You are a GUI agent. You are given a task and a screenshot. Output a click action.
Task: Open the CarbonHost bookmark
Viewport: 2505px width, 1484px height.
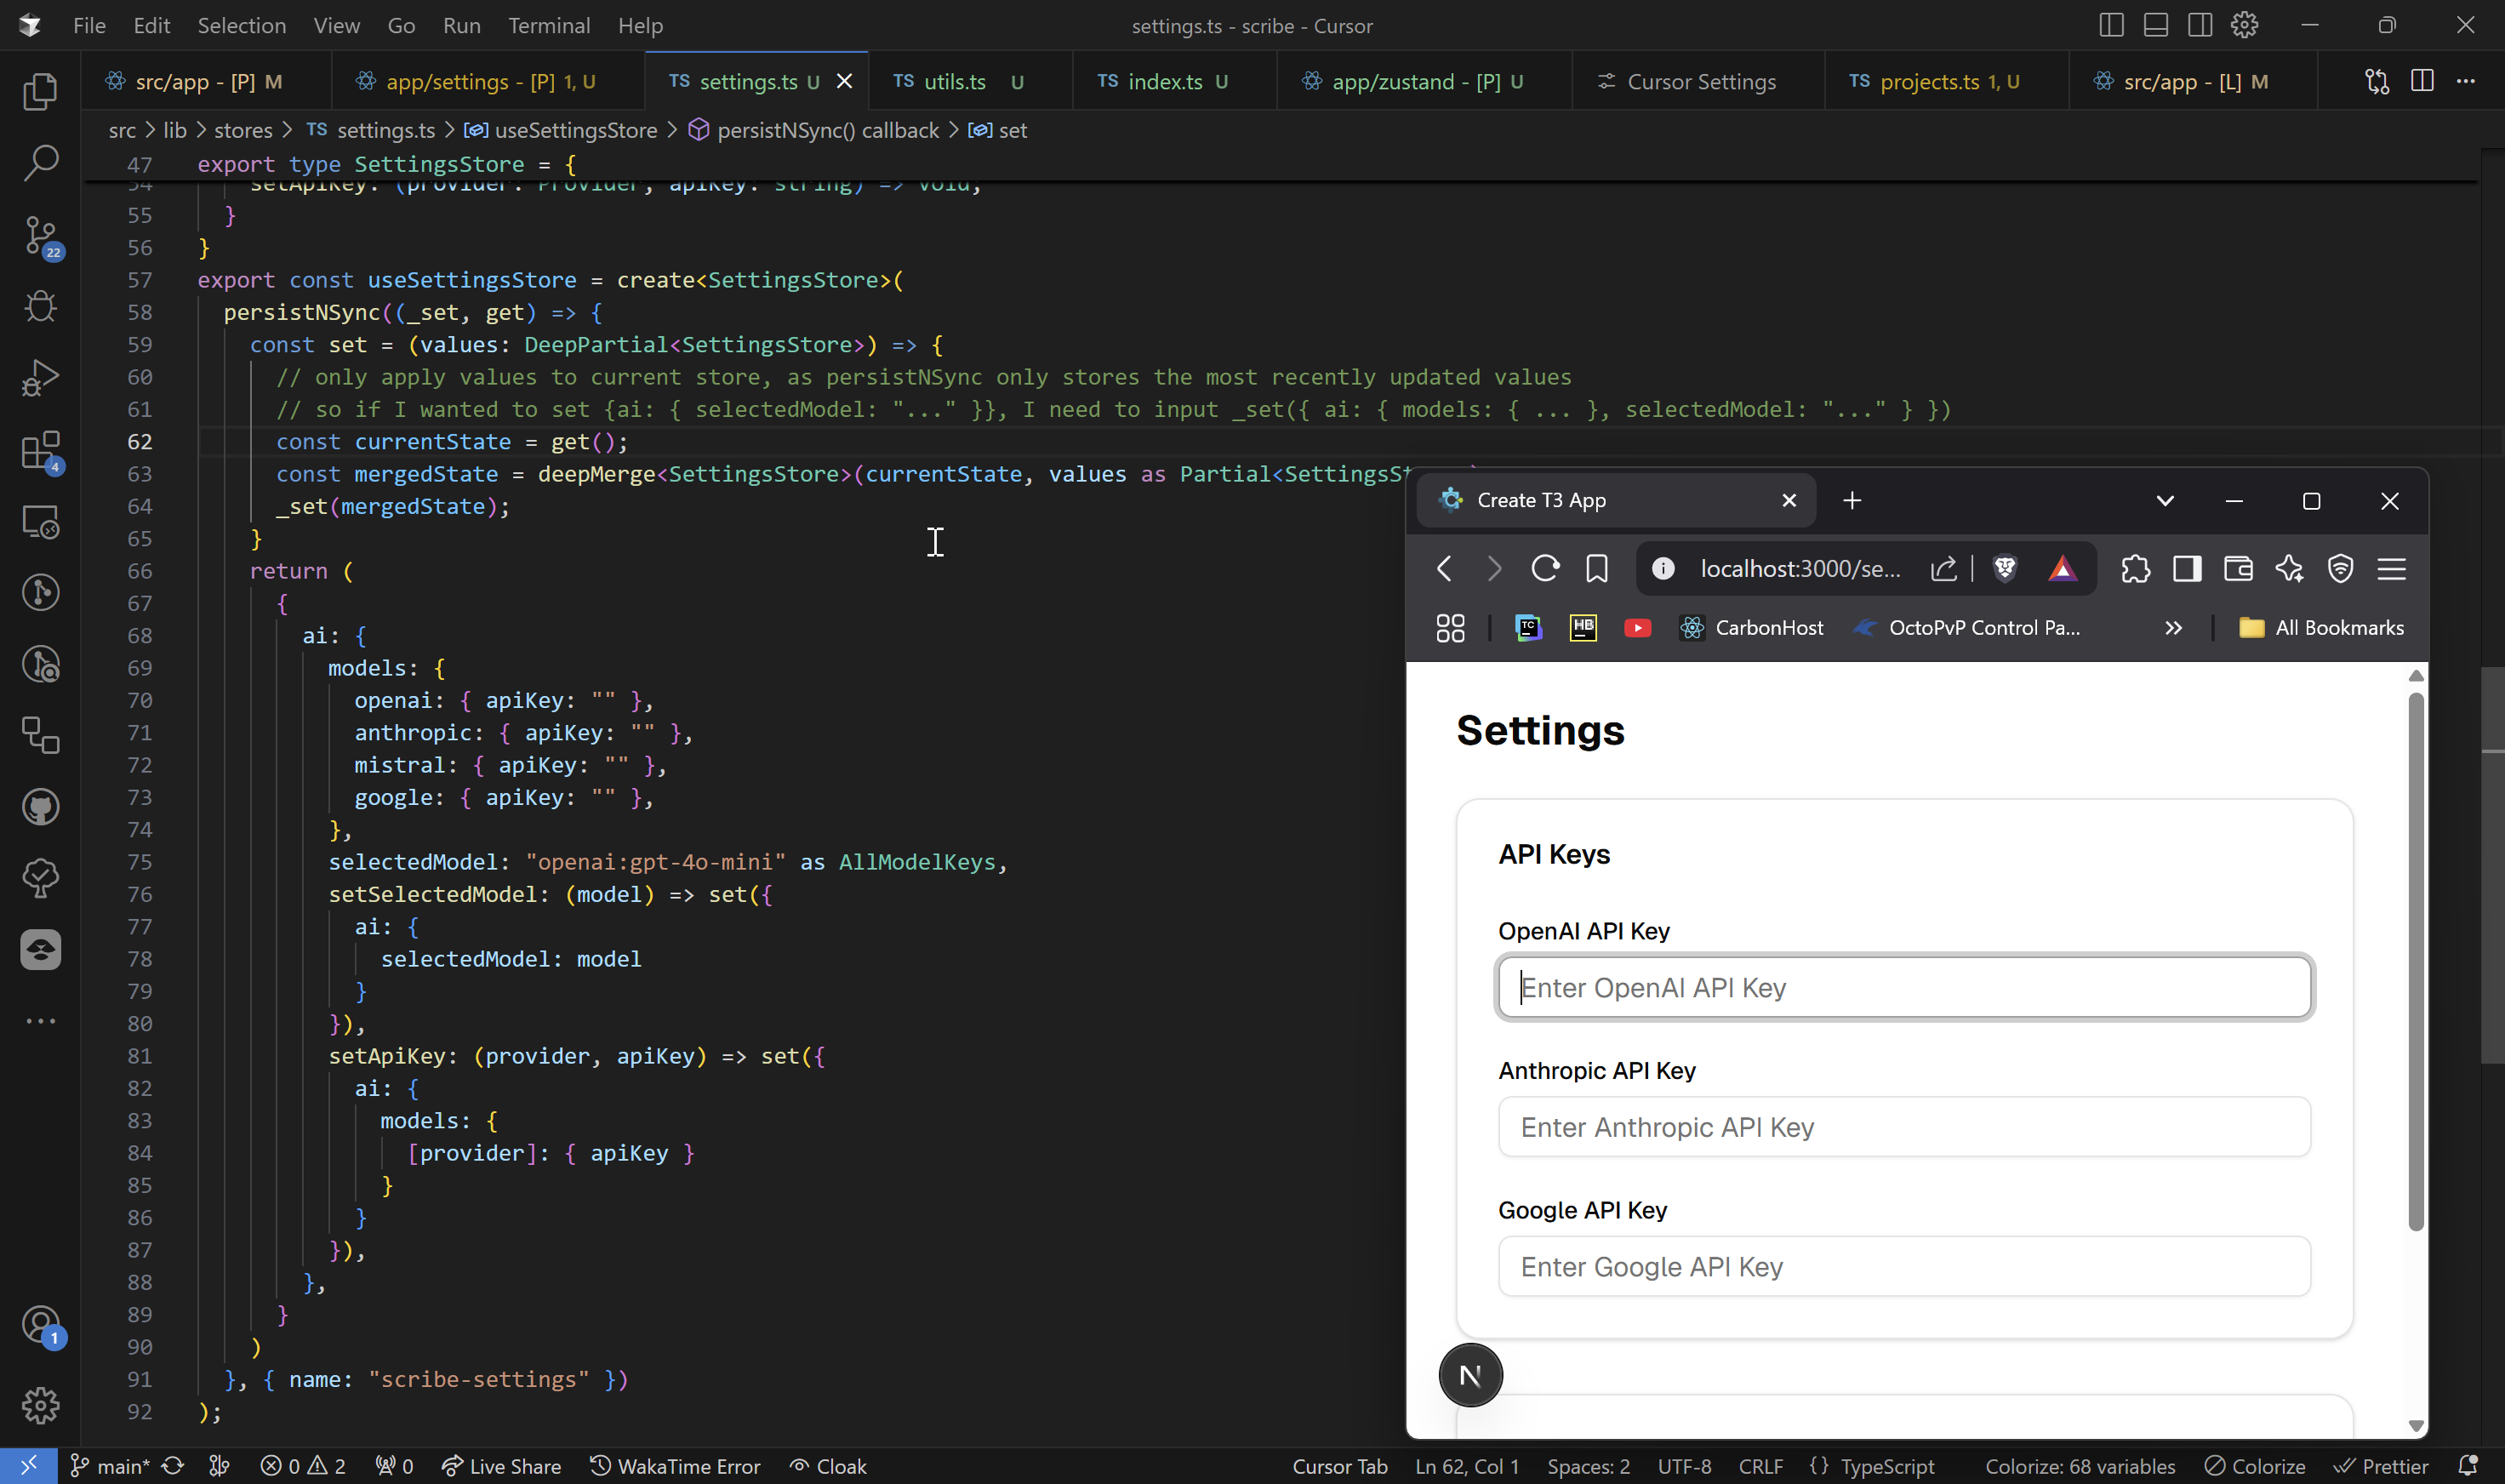tap(1752, 628)
